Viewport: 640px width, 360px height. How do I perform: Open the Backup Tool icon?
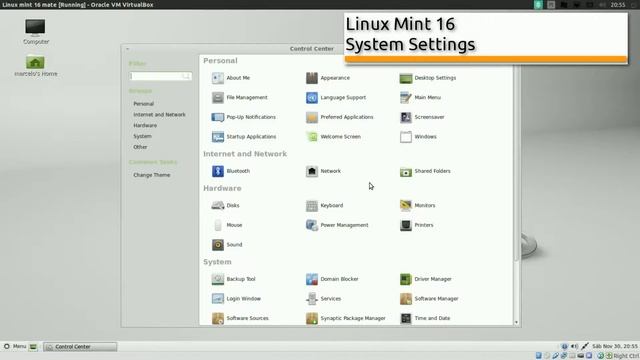[x=218, y=279]
